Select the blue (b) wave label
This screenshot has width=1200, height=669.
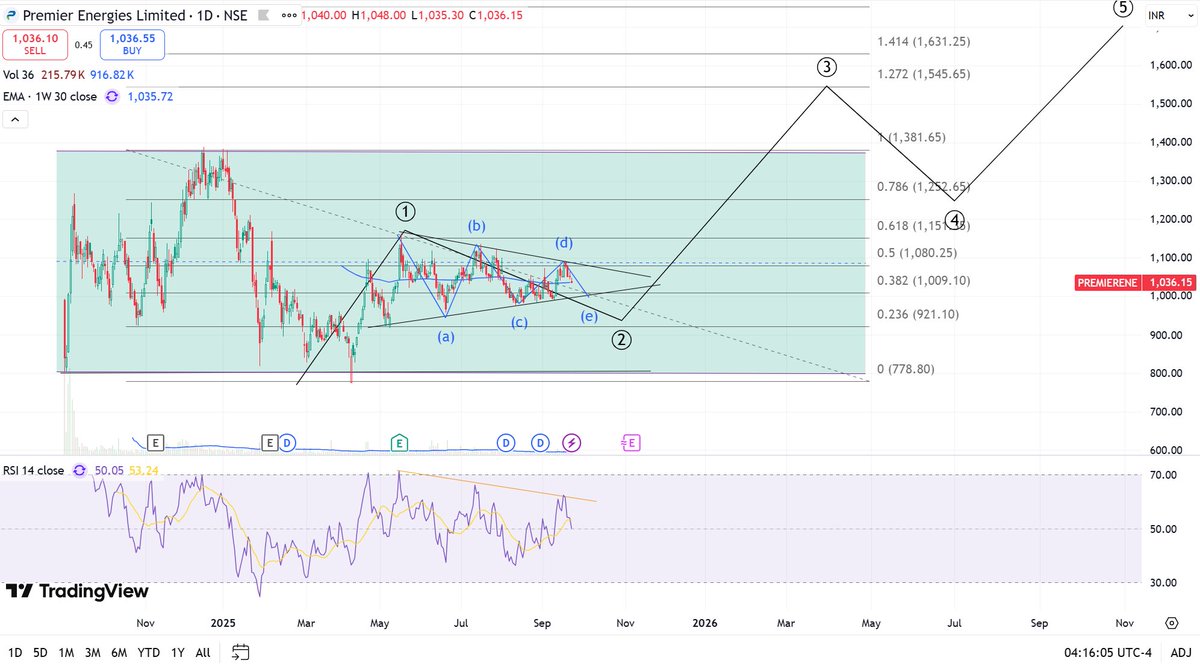click(x=477, y=226)
